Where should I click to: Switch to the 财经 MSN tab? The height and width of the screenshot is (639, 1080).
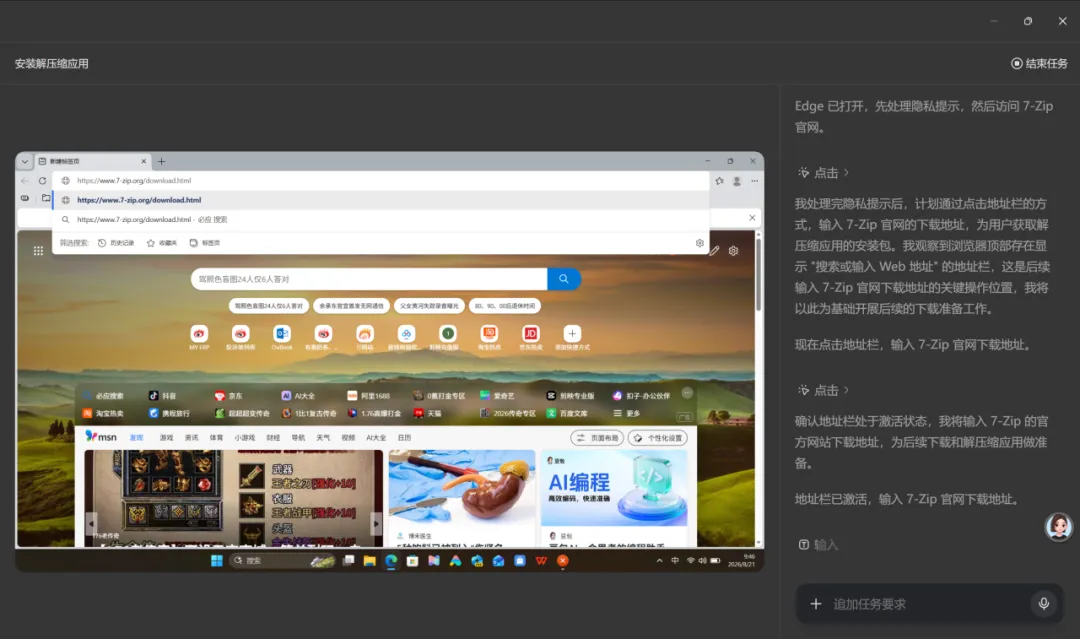[x=273, y=437]
